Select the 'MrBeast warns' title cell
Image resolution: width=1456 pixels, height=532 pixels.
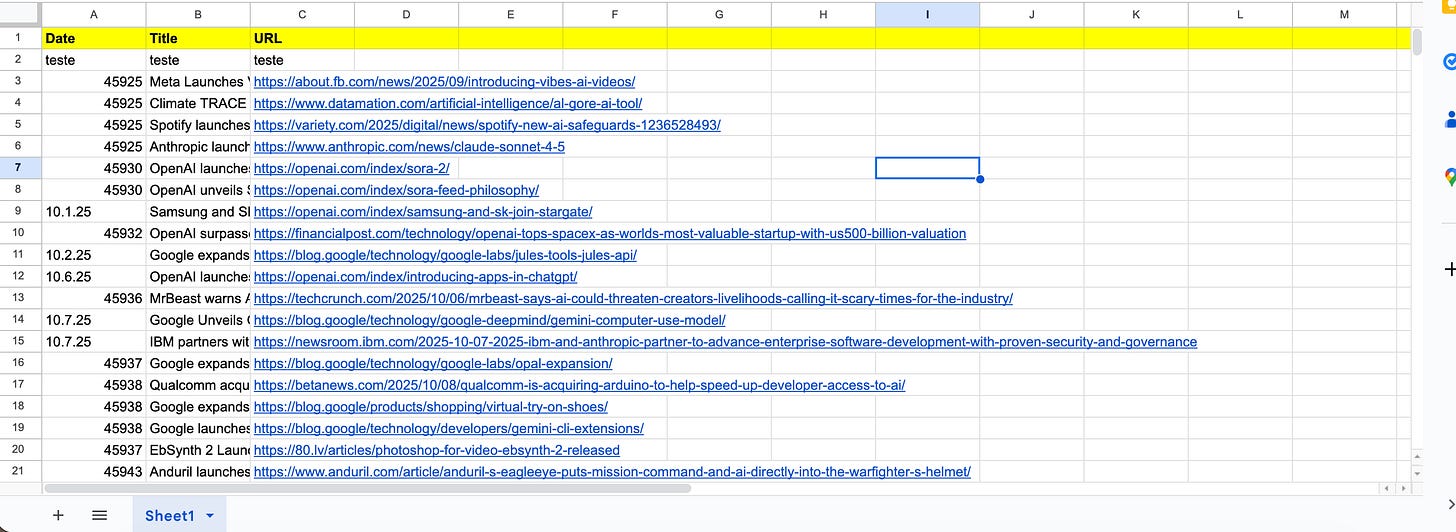198,298
